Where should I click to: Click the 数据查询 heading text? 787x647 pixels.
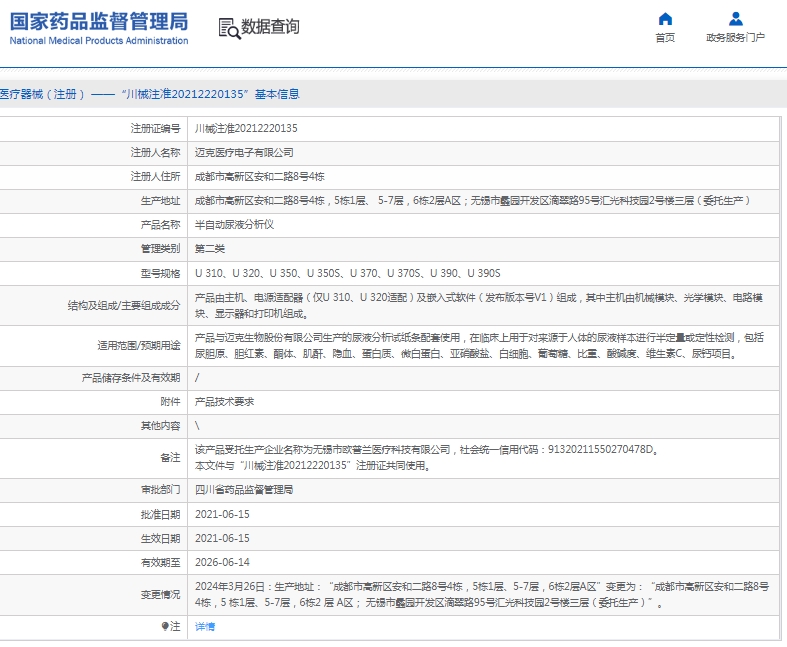click(270, 27)
